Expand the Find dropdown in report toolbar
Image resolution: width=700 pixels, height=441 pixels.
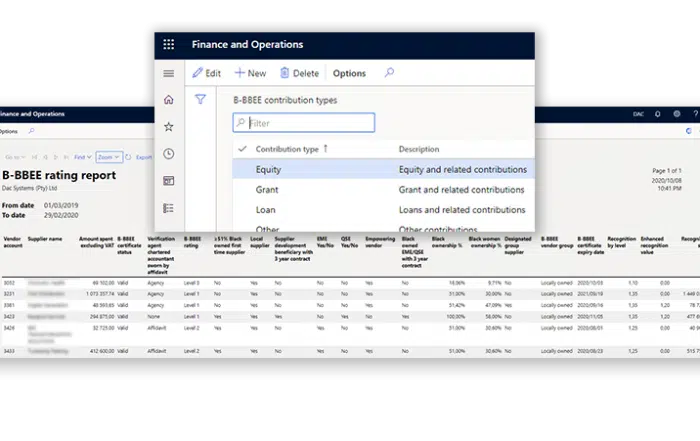point(81,157)
